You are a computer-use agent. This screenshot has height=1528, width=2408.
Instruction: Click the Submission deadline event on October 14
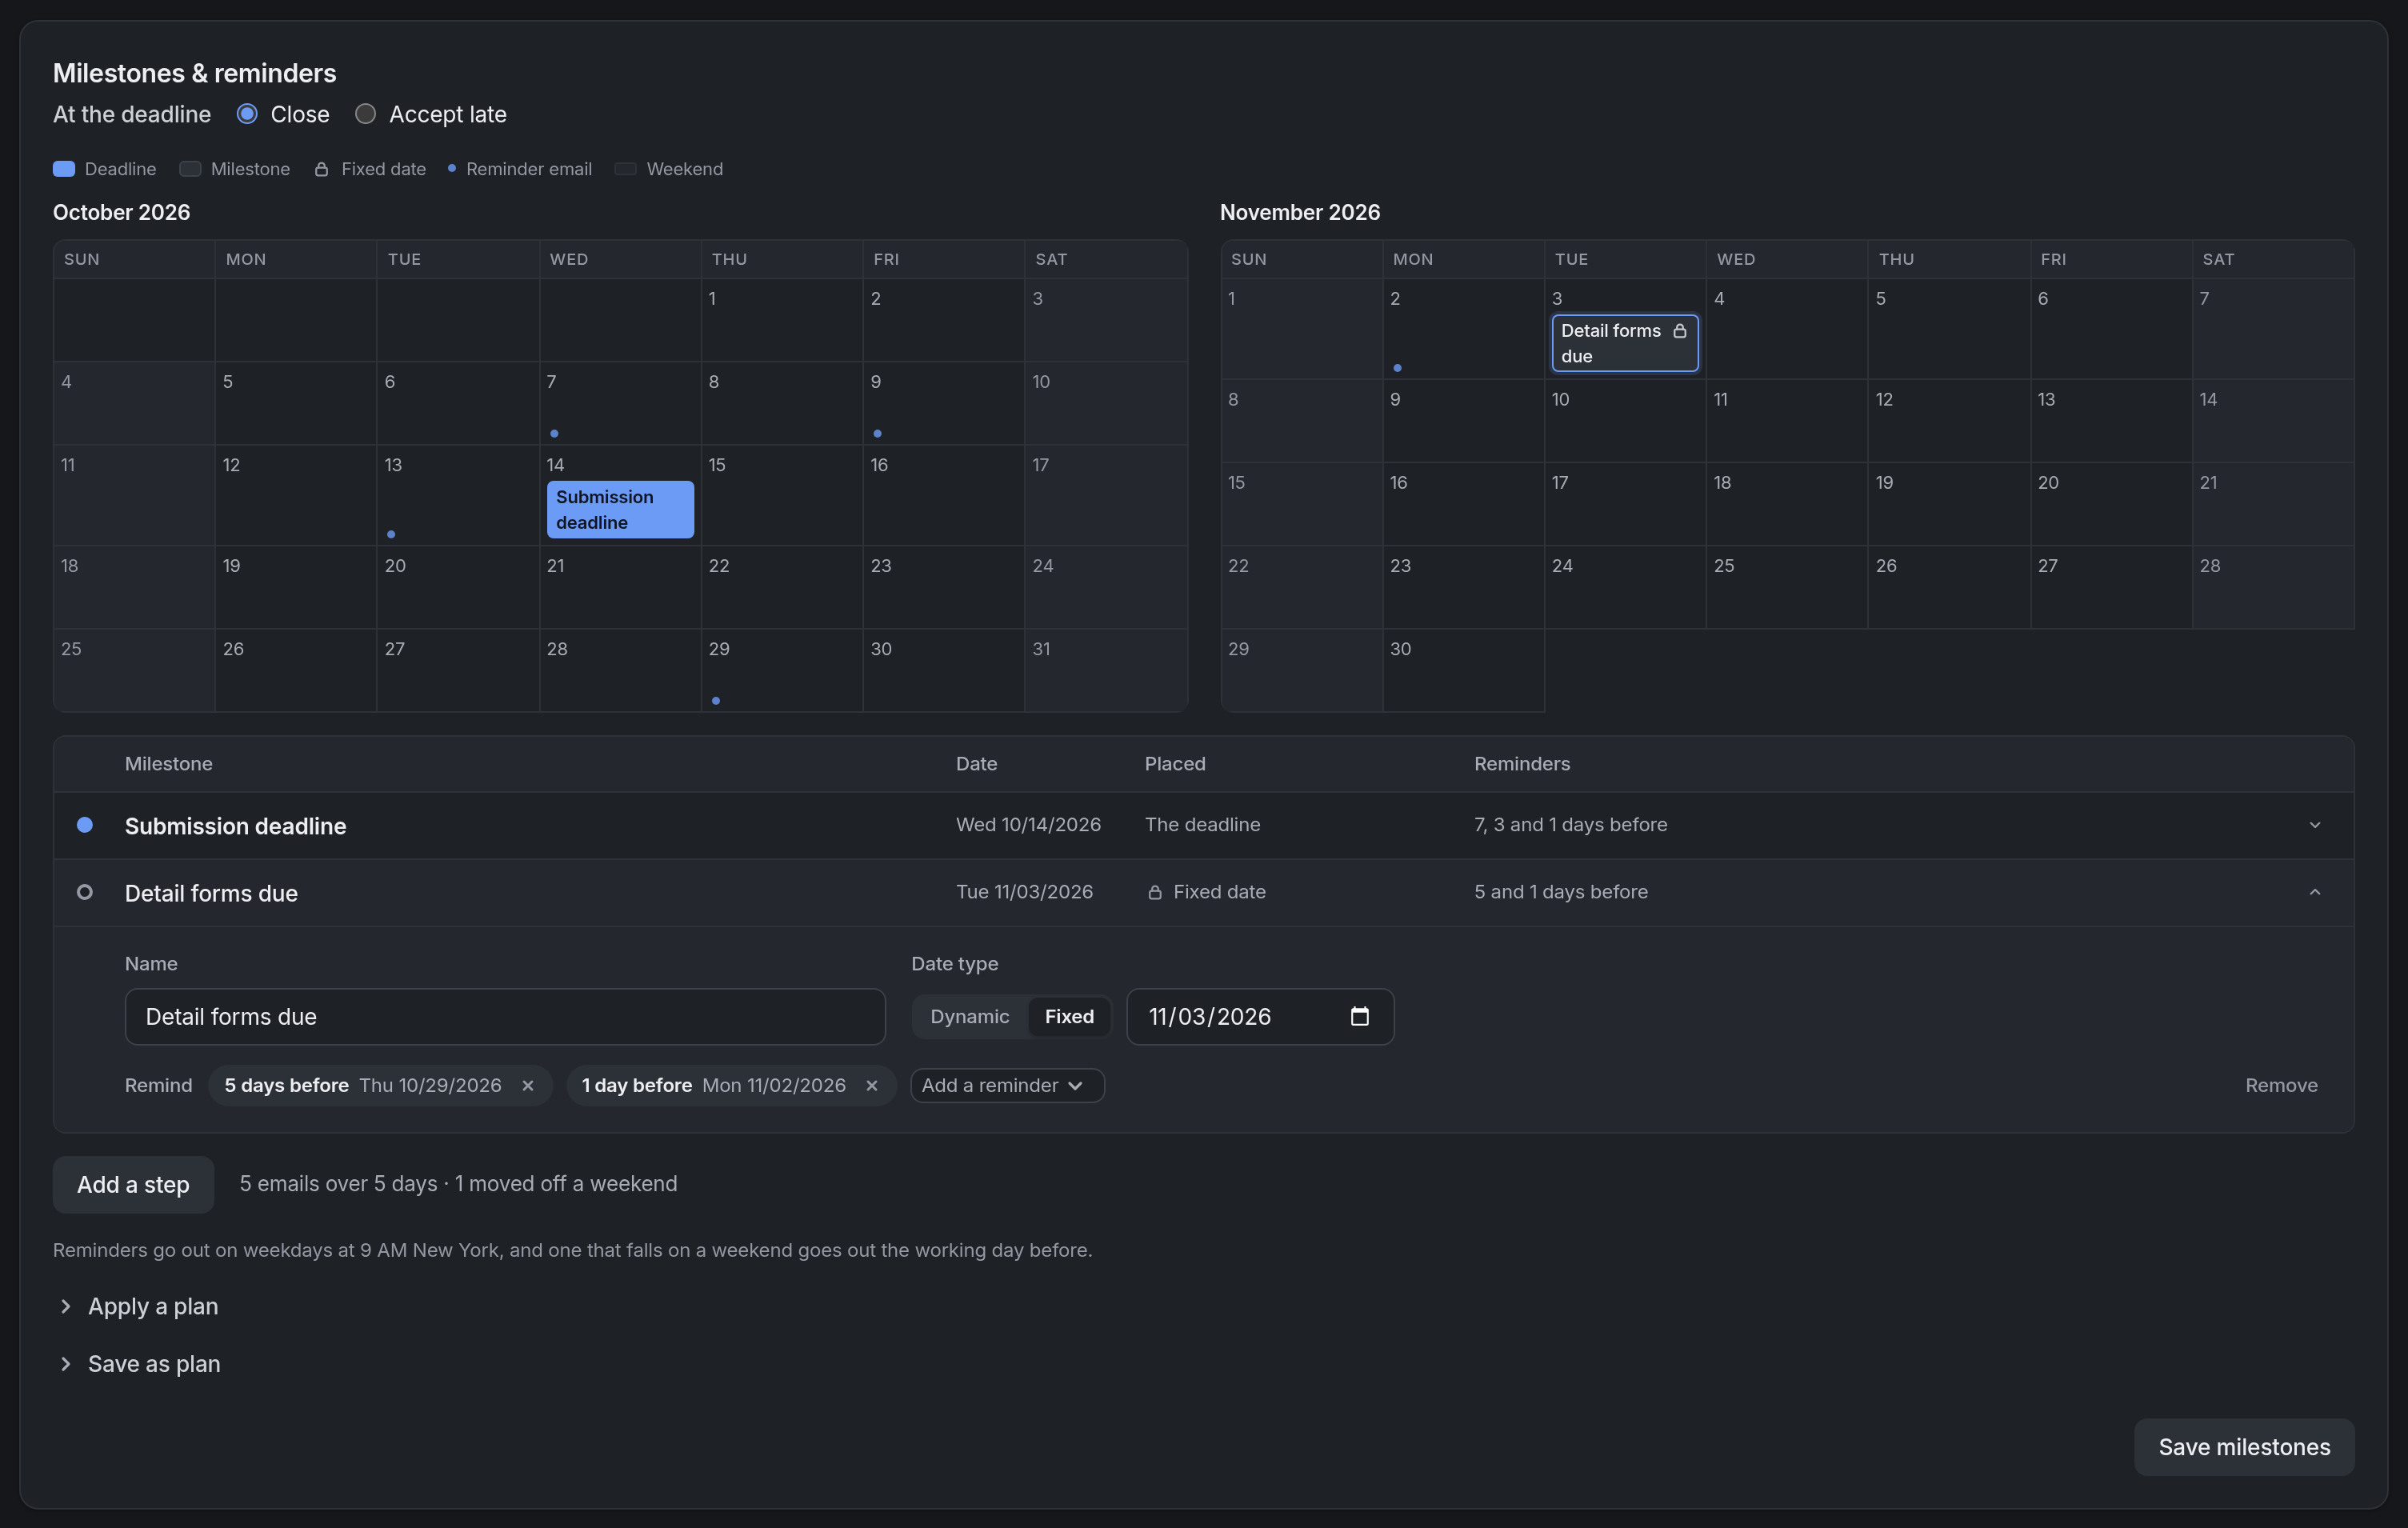pyautogui.click(x=620, y=510)
